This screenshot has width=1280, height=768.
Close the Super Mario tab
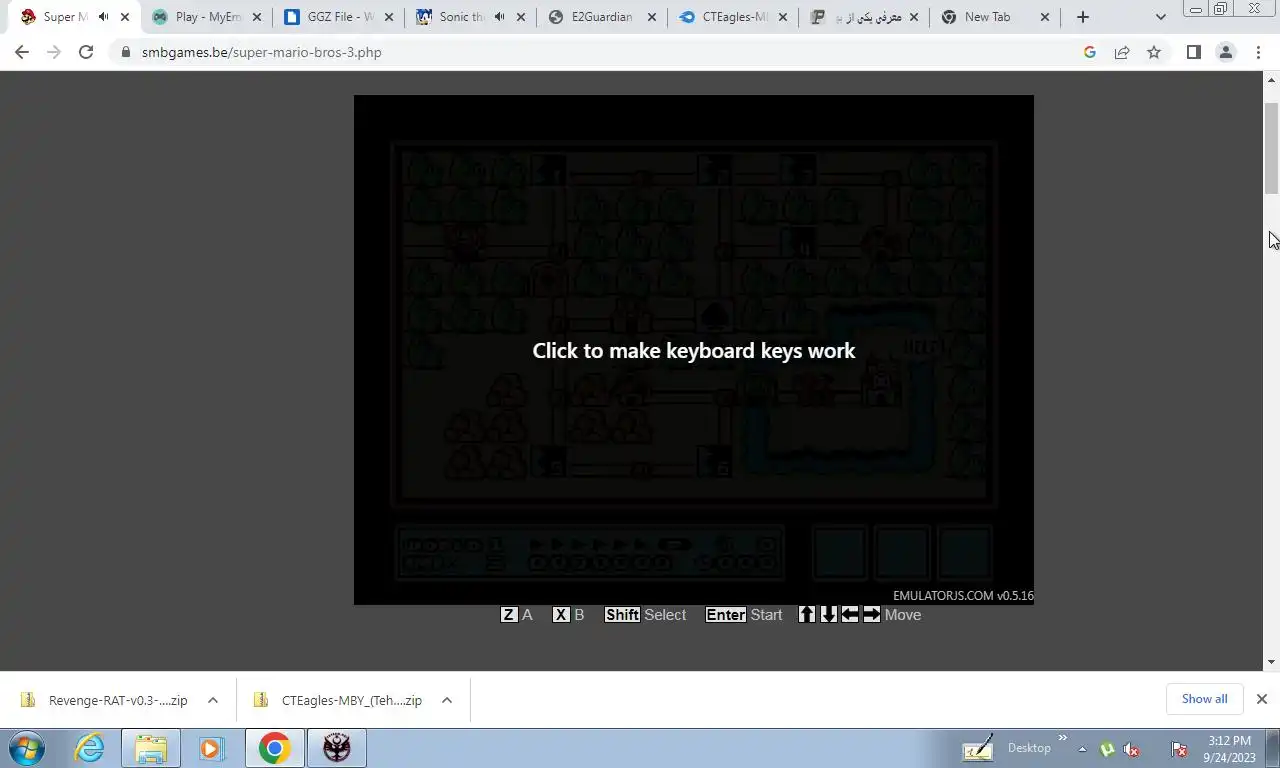tap(125, 17)
